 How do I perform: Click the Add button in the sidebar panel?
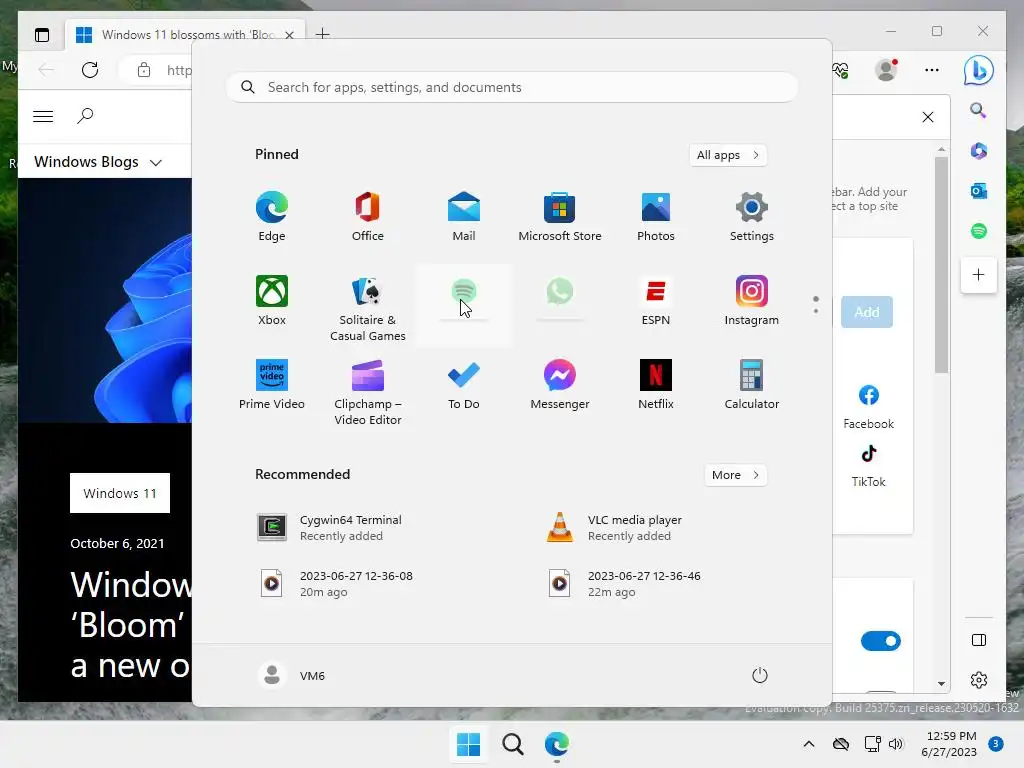tap(867, 312)
